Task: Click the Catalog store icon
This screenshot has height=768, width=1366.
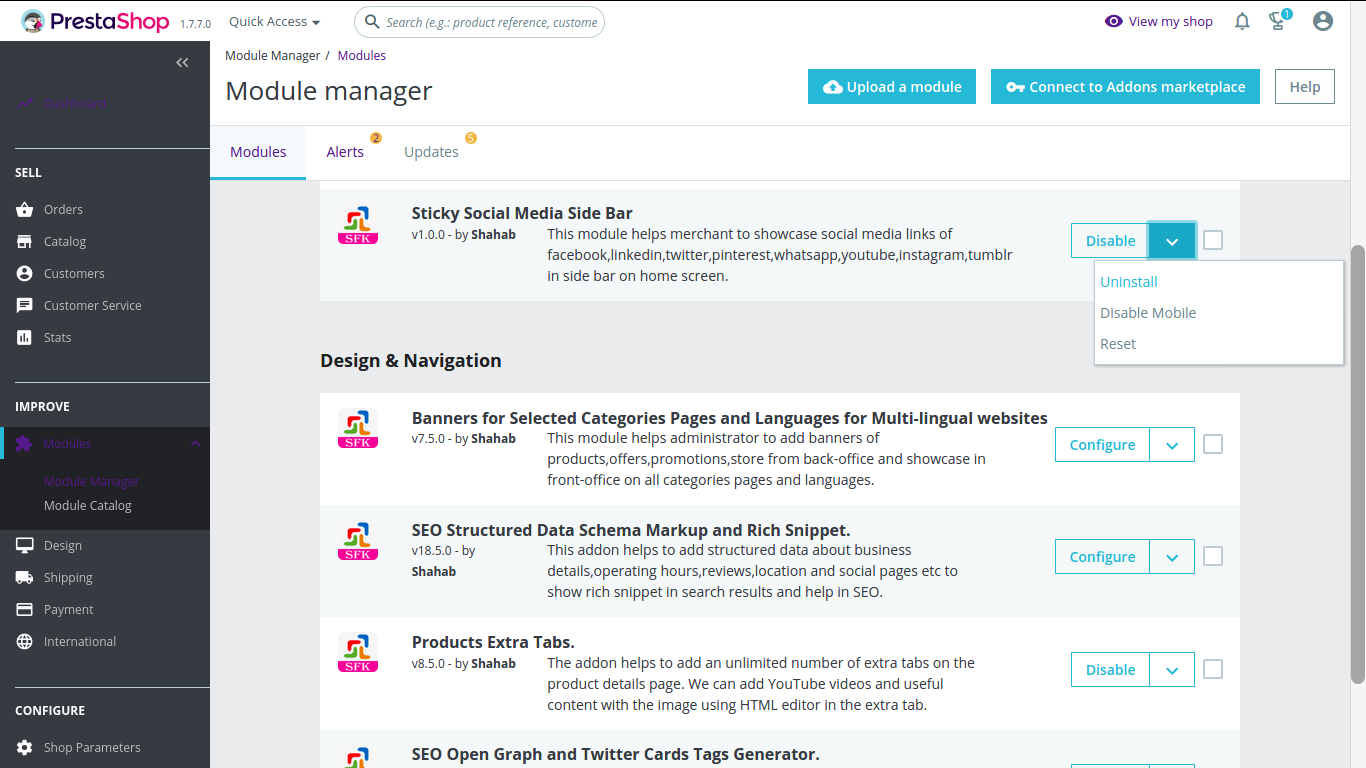Action: 25,242
